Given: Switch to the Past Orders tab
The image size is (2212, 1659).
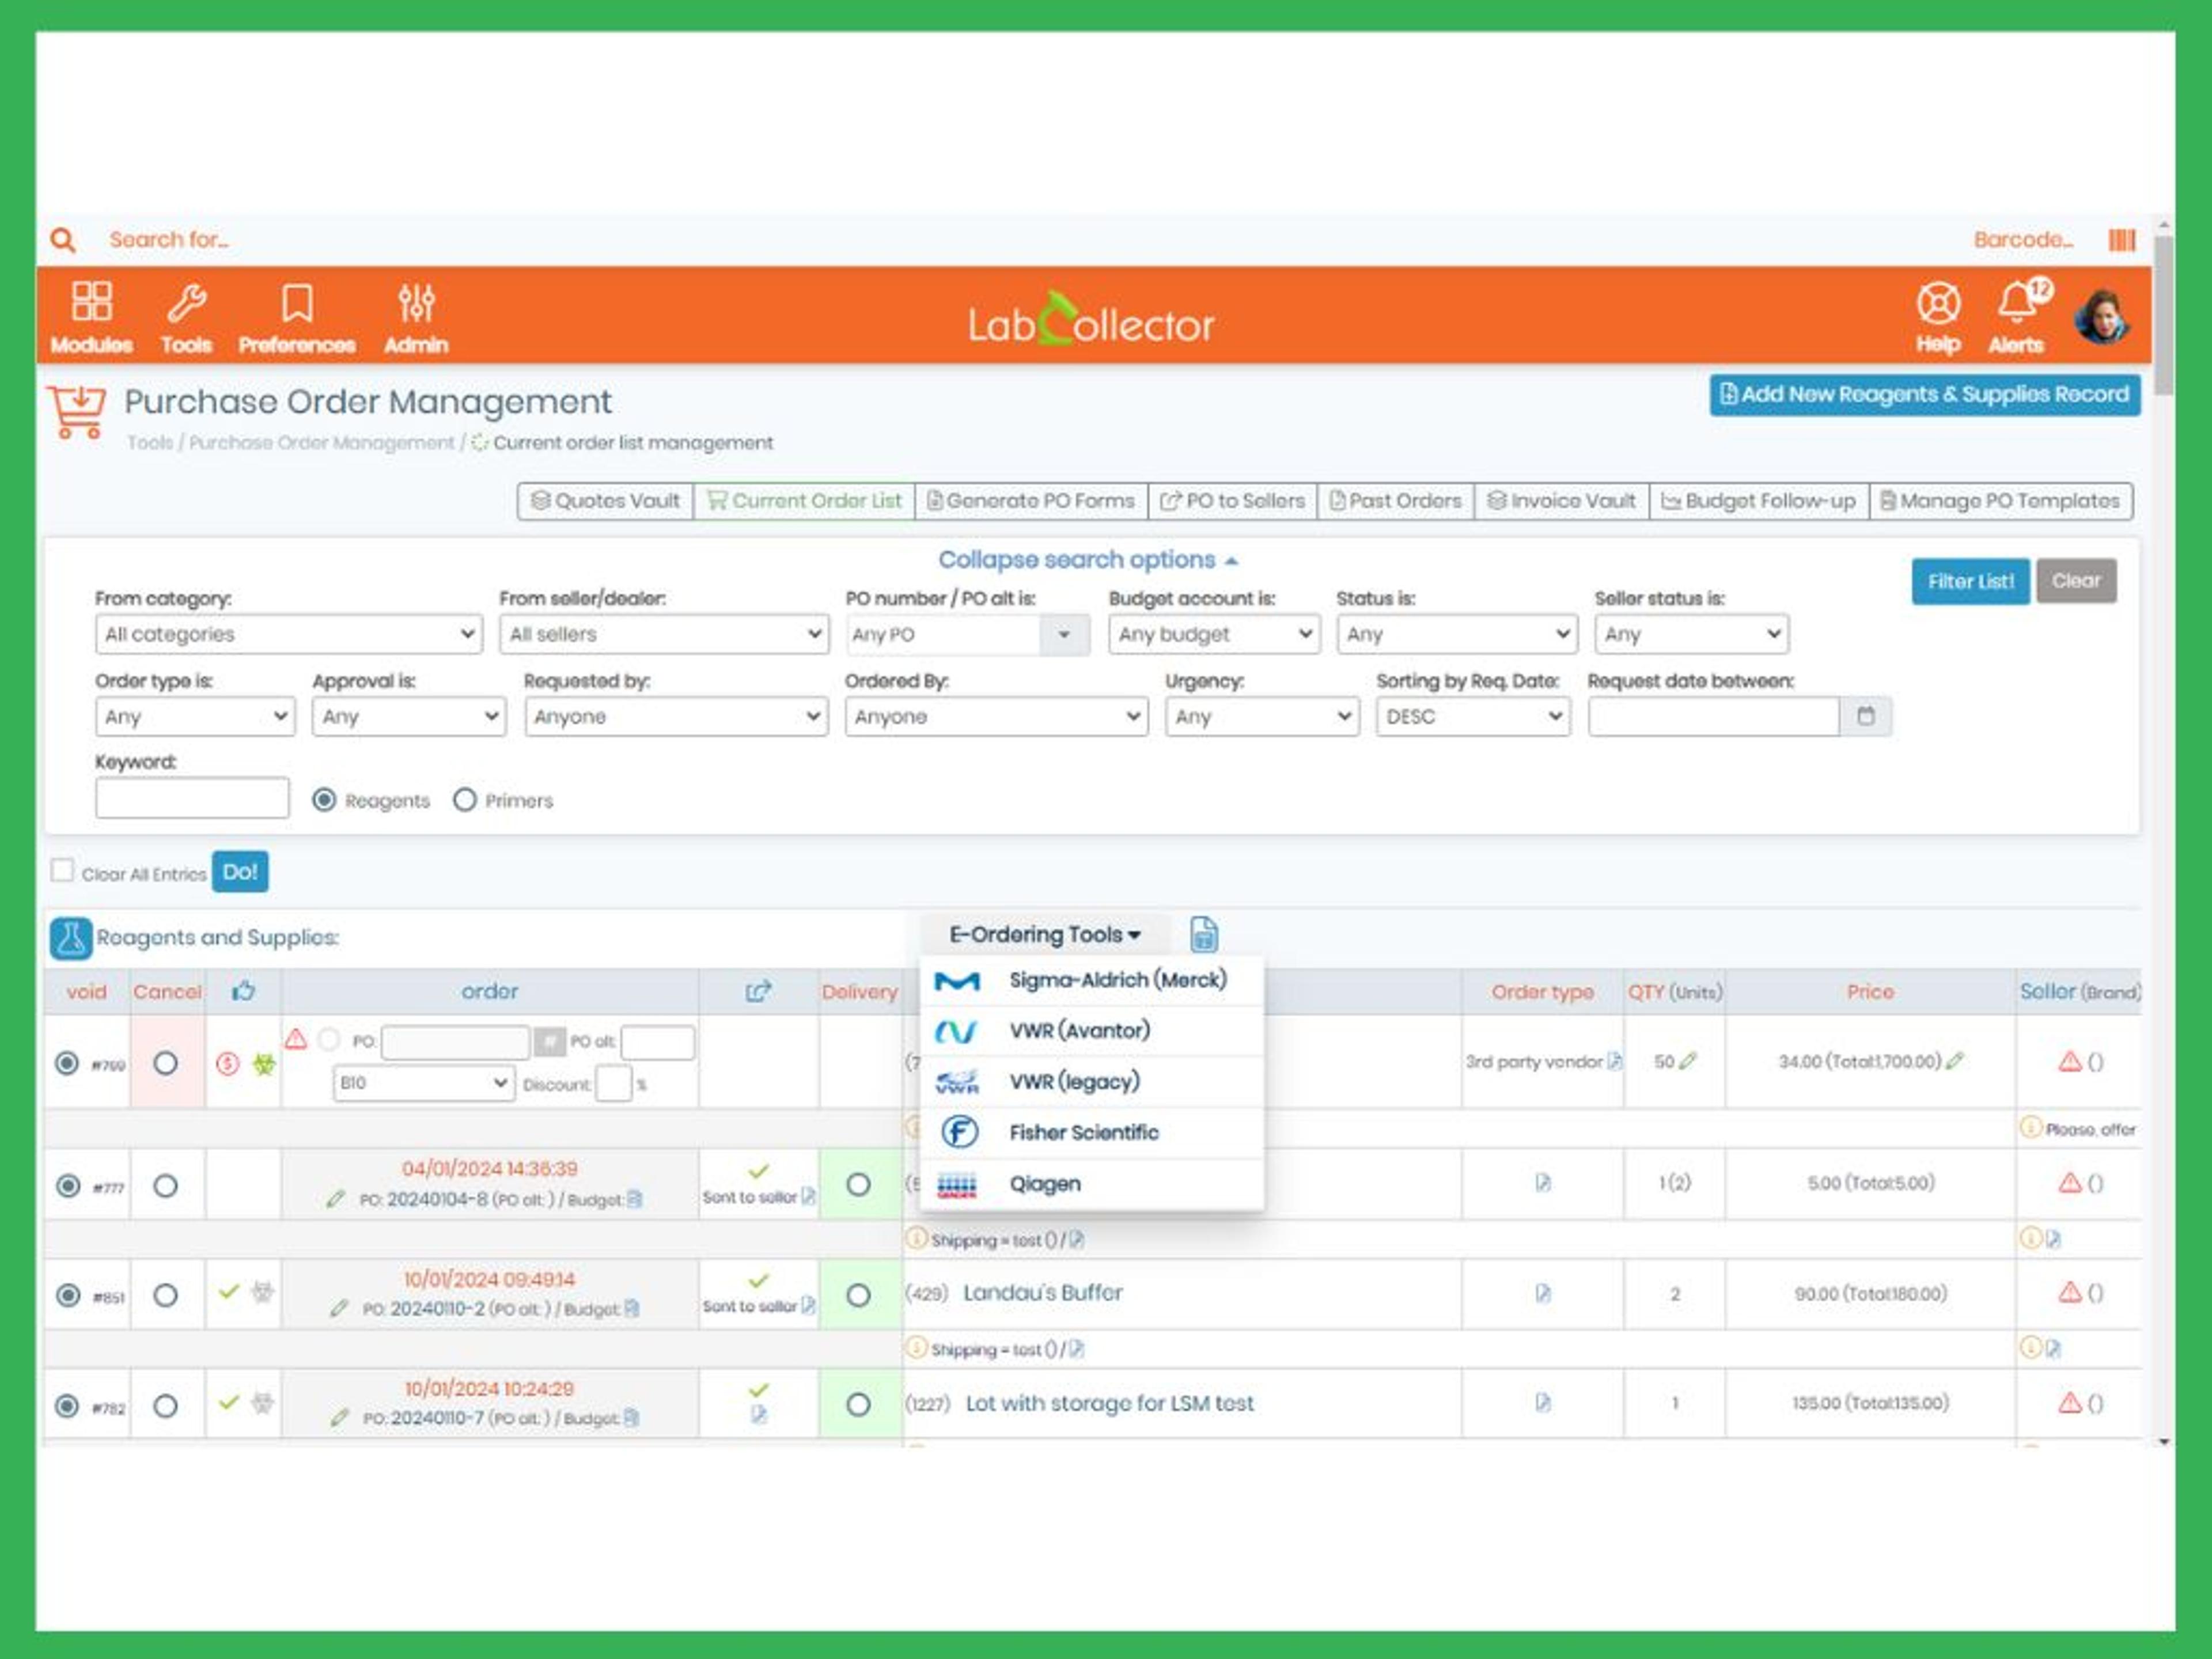Looking at the screenshot, I should point(1395,501).
